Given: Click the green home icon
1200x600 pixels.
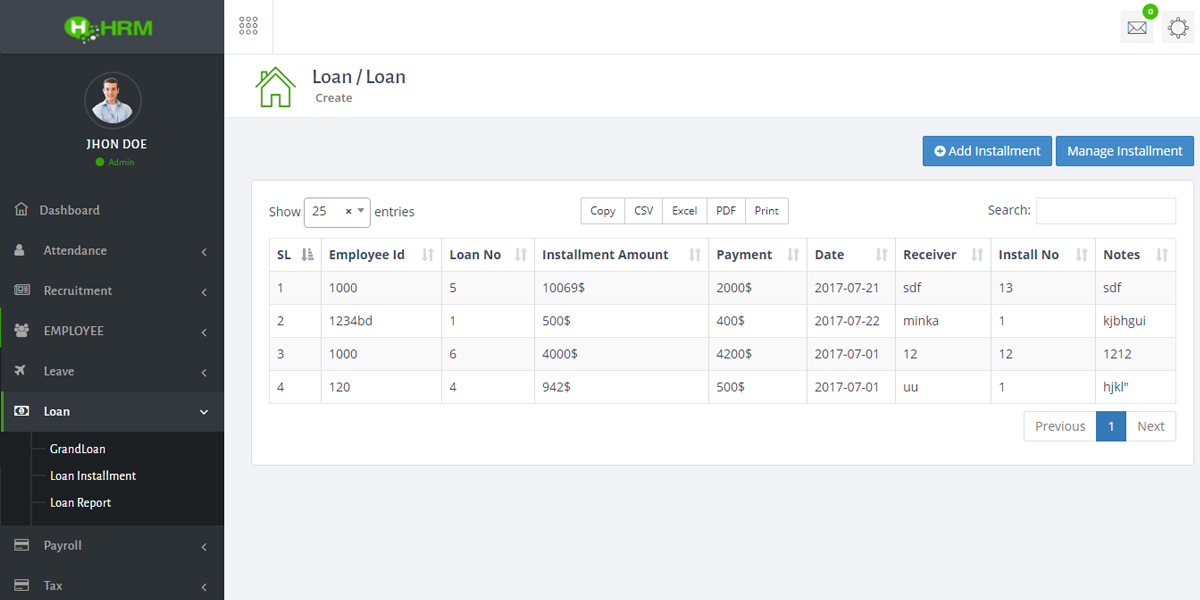Looking at the screenshot, I should point(275,87).
